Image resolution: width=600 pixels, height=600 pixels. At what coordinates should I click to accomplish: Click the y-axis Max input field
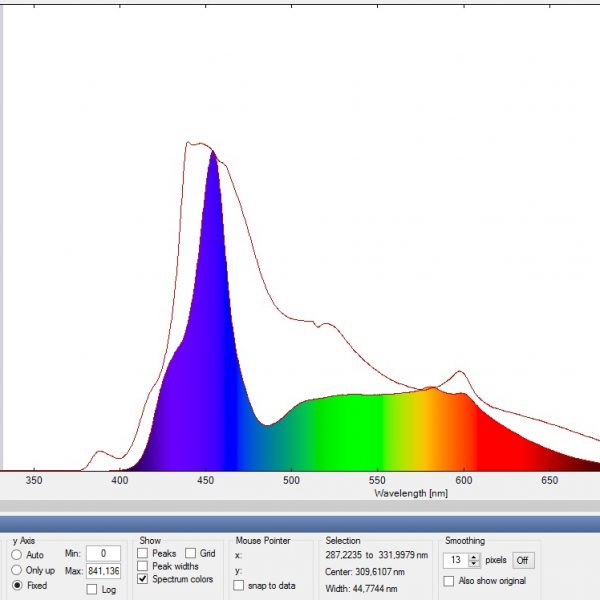coord(103,571)
